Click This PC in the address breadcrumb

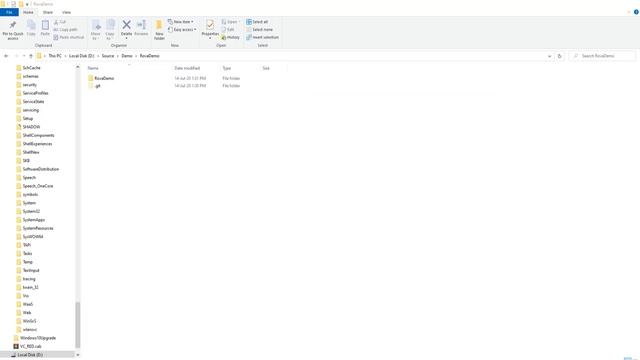[x=55, y=56]
